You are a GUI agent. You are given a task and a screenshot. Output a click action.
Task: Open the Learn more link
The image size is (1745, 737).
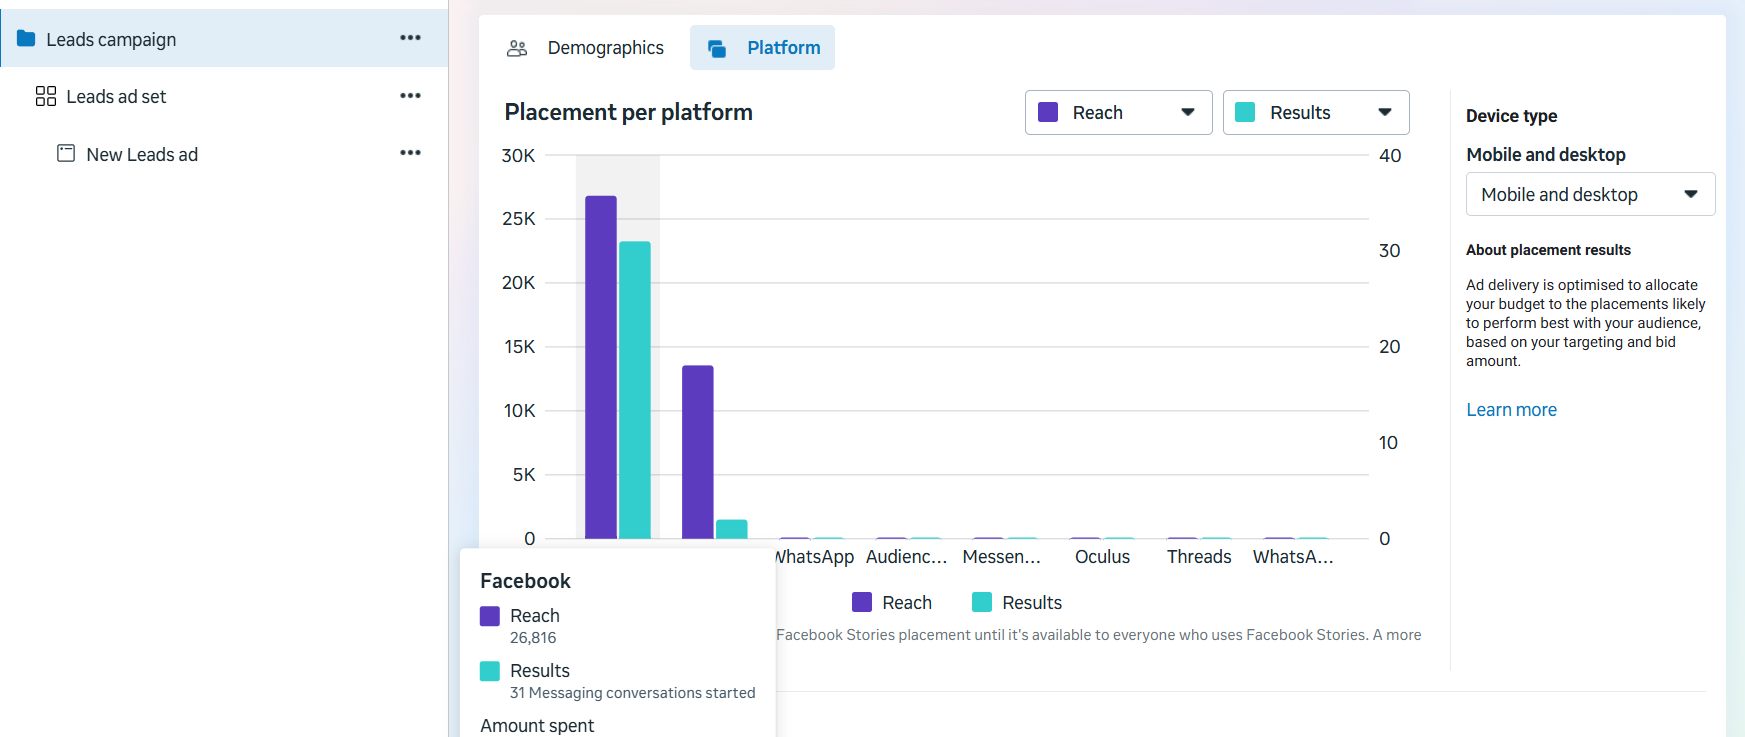click(1511, 410)
